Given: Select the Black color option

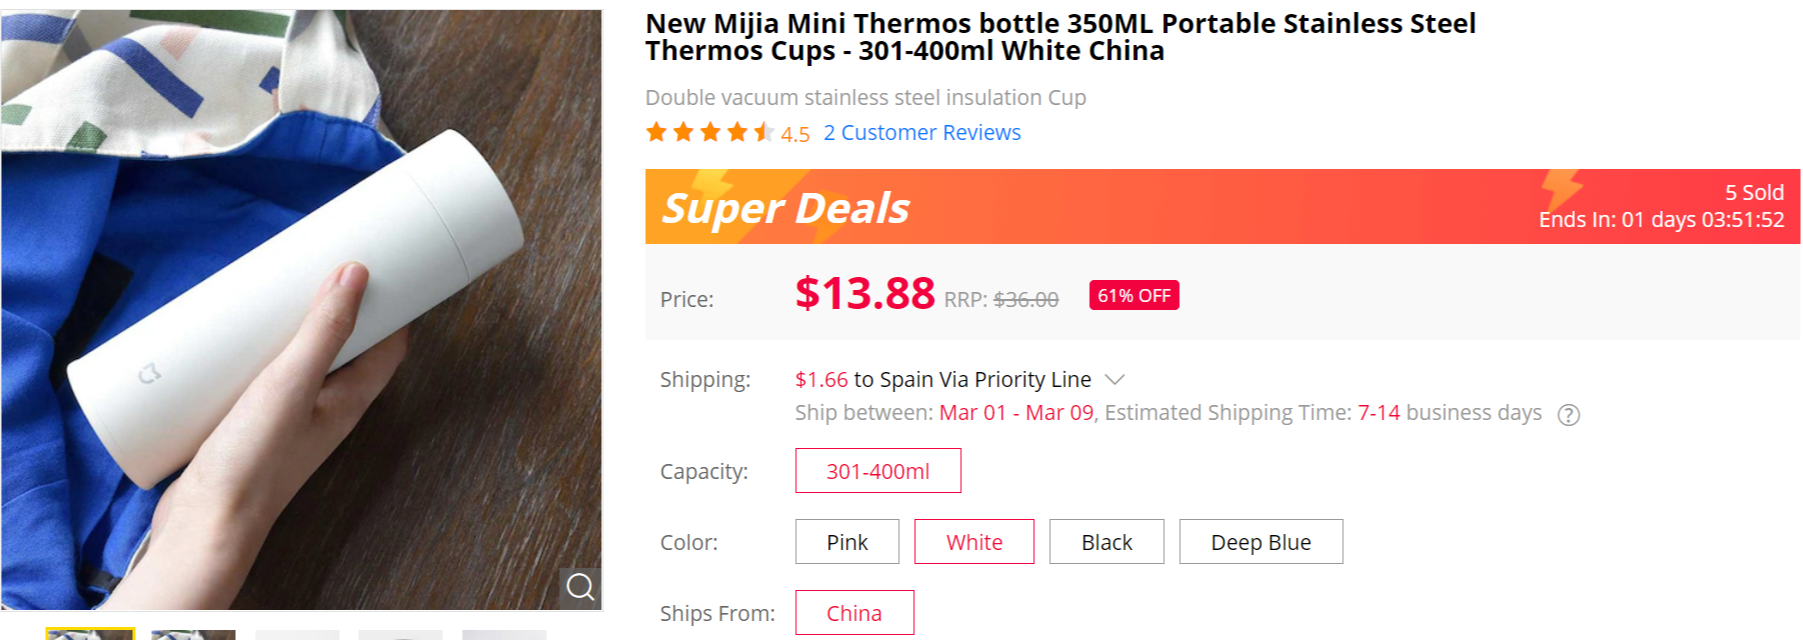Looking at the screenshot, I should point(1106,541).
